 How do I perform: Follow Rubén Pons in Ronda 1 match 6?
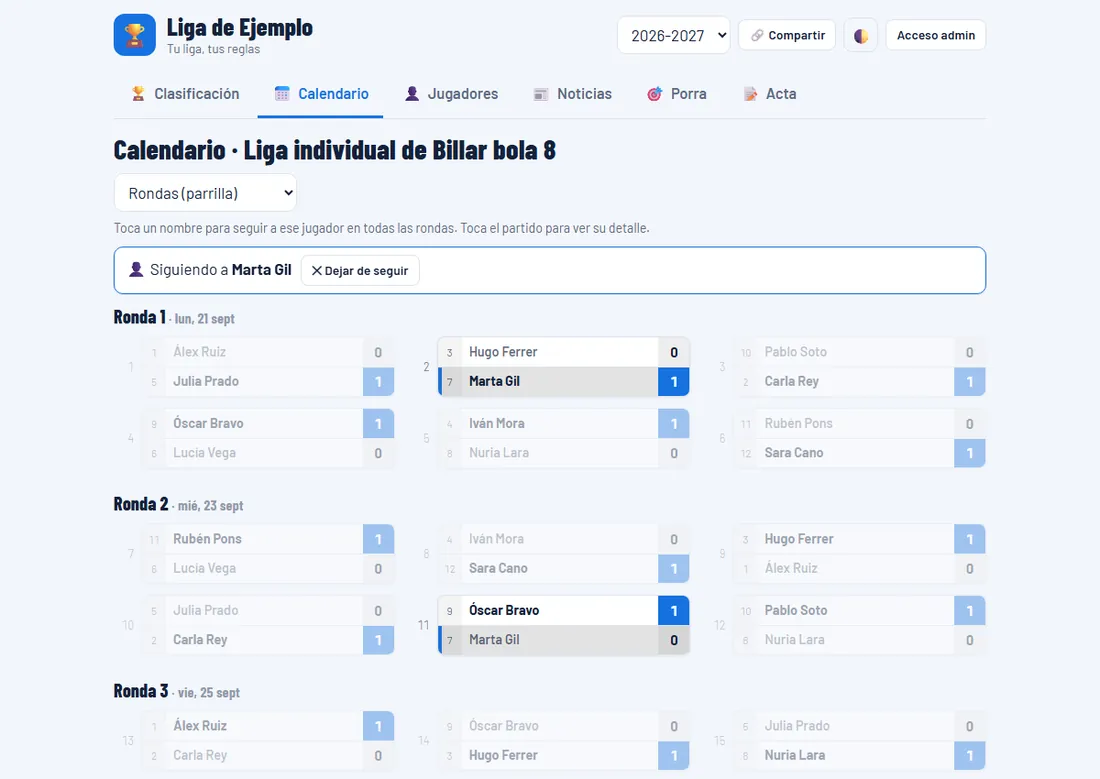click(798, 424)
